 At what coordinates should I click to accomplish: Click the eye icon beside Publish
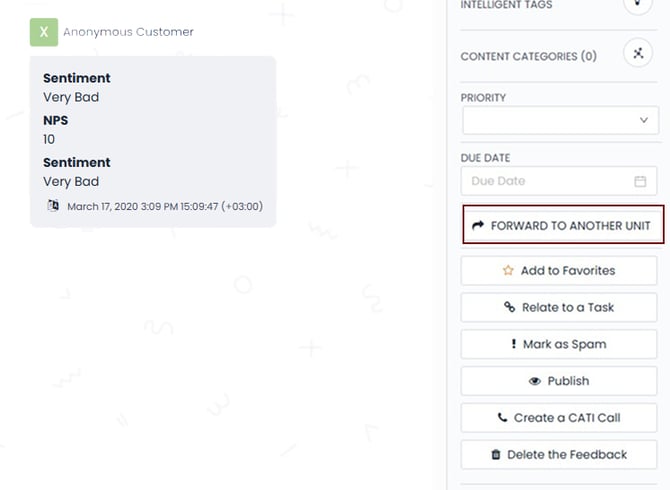click(535, 381)
